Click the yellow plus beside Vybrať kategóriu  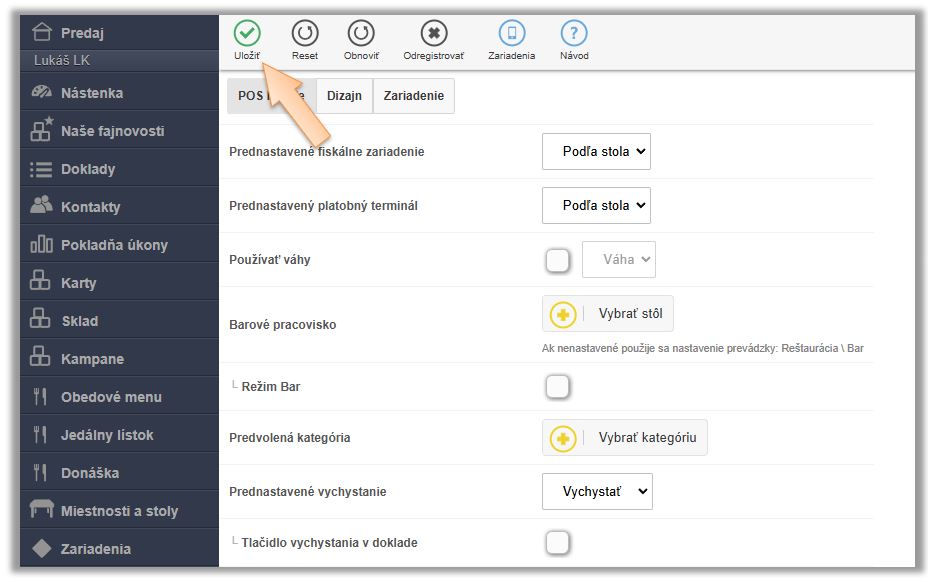coord(563,438)
